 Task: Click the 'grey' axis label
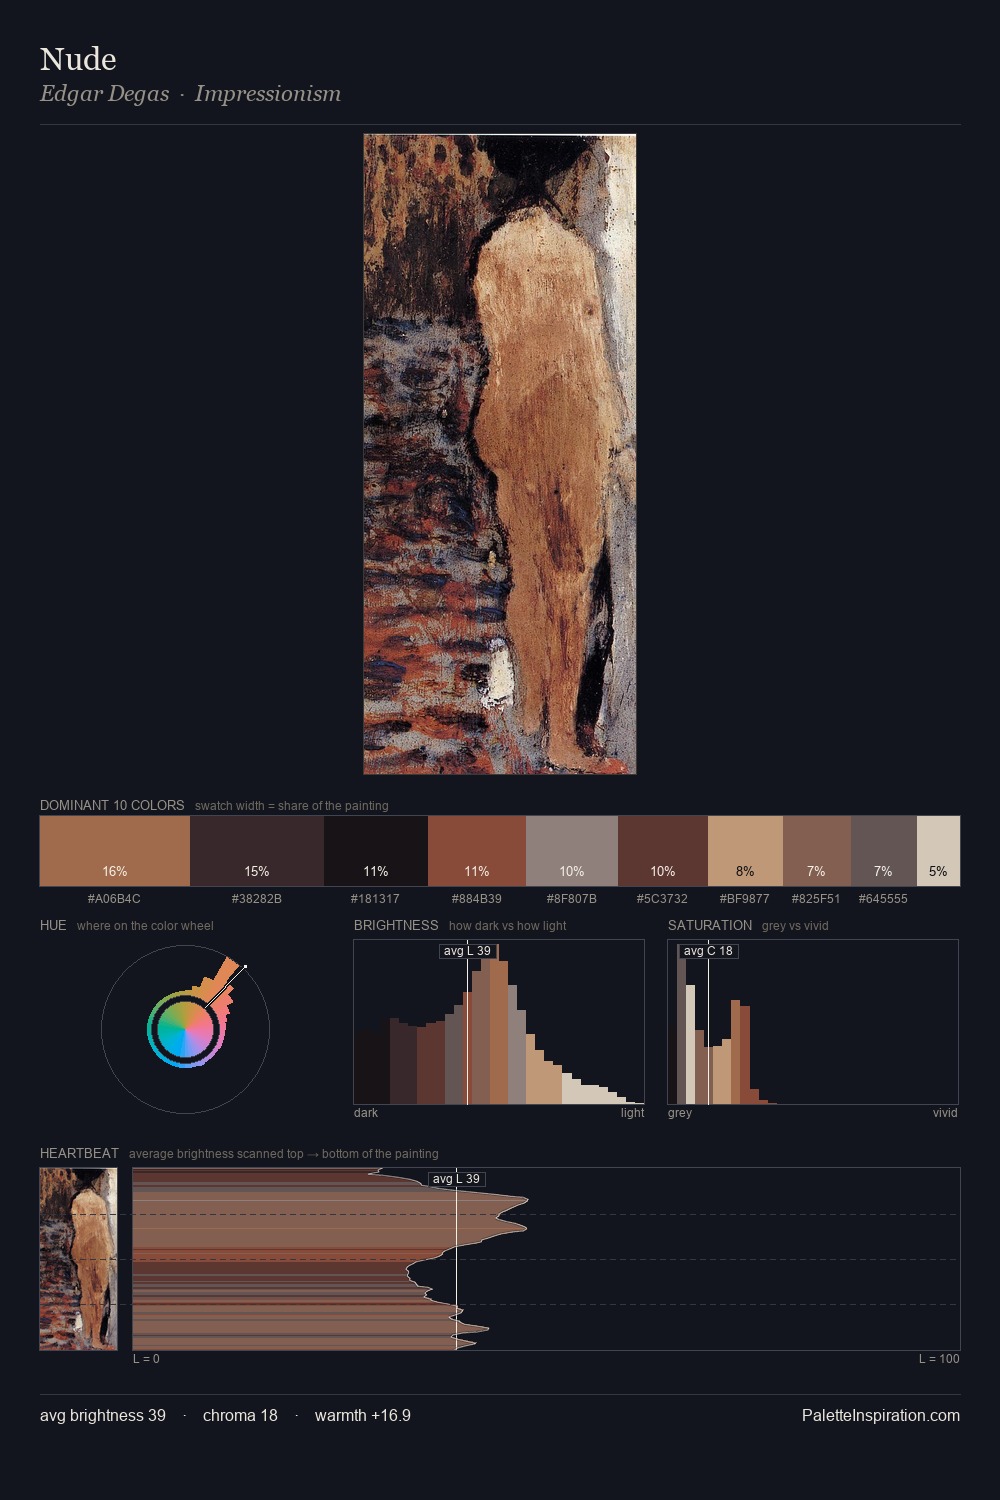(x=680, y=1113)
